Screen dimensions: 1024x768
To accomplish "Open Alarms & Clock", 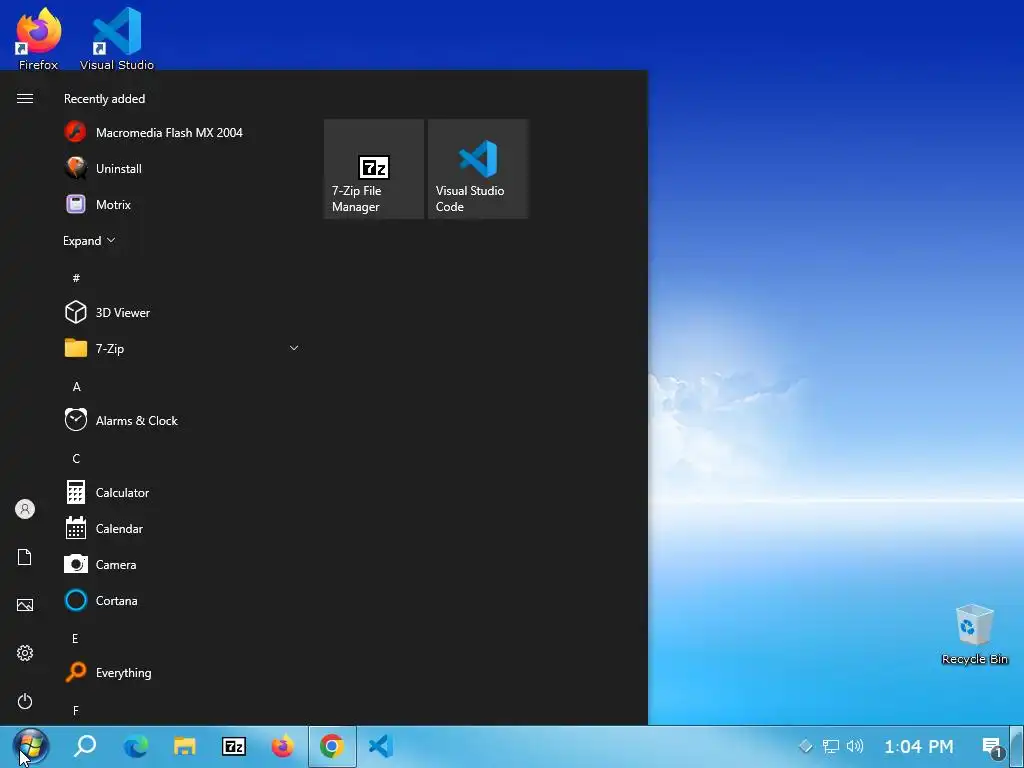I will point(183,421).
